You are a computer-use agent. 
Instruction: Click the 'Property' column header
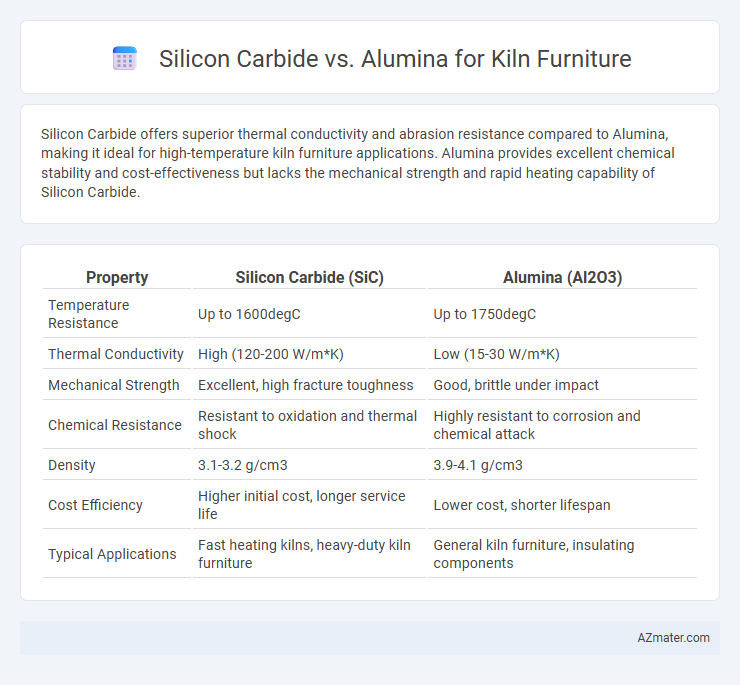point(117,277)
